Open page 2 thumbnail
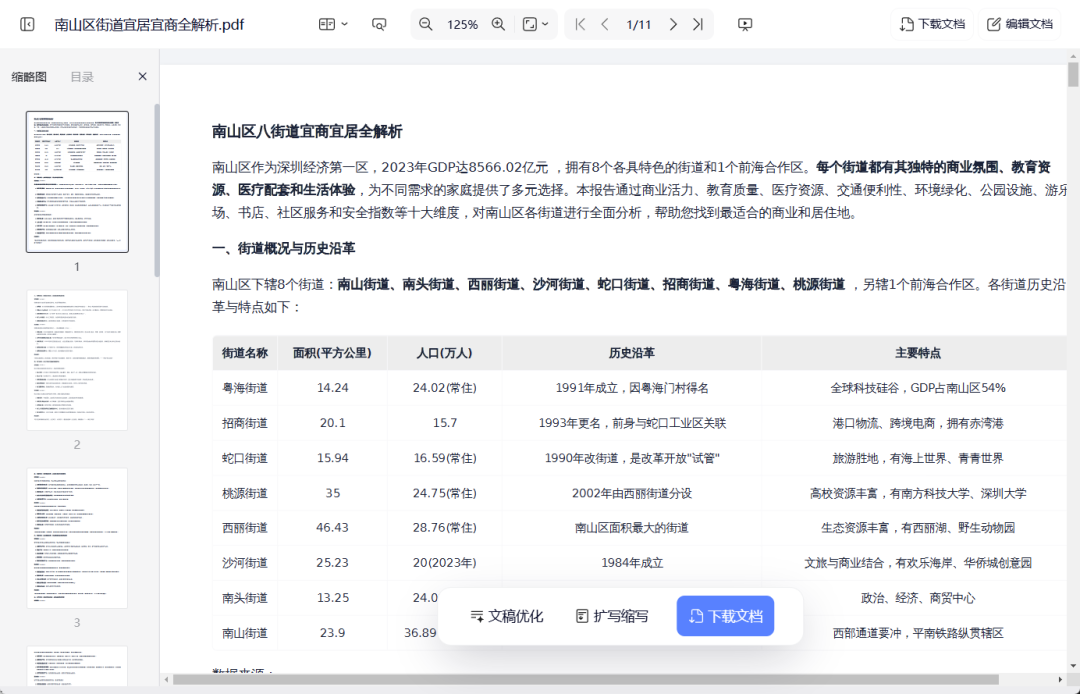1080x694 pixels. click(77, 360)
